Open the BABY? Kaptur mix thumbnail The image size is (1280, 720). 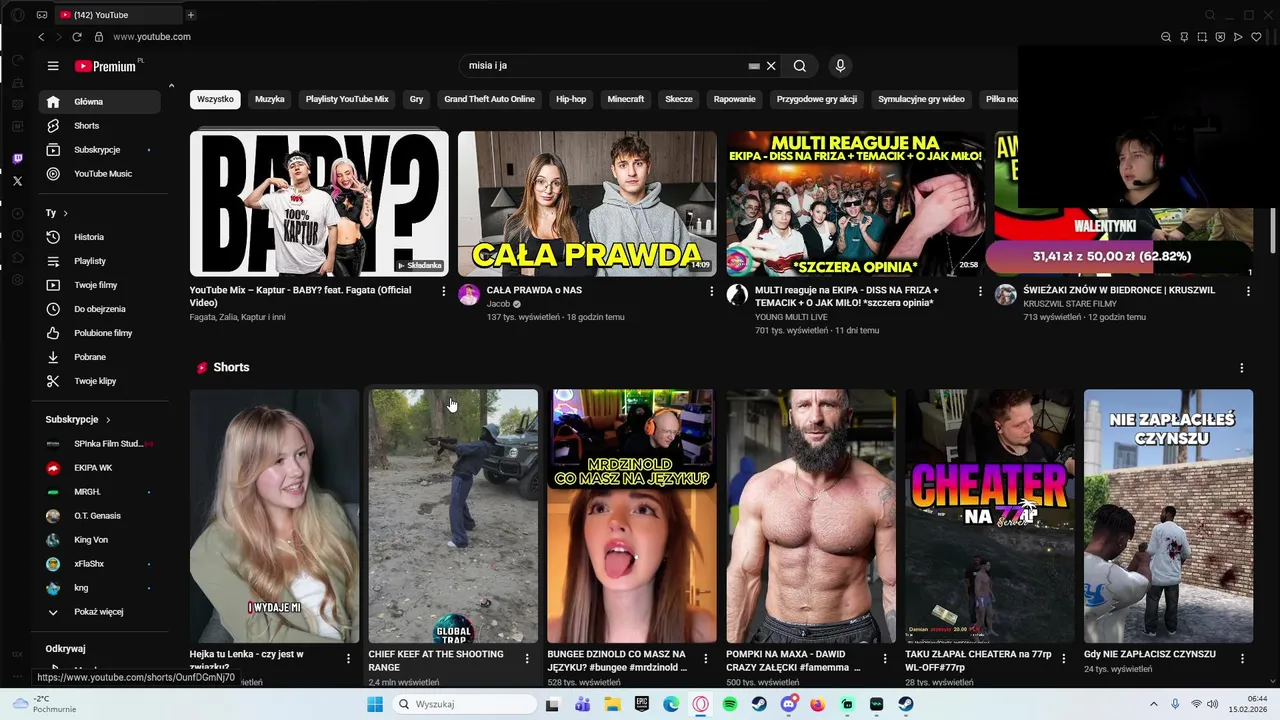(319, 204)
